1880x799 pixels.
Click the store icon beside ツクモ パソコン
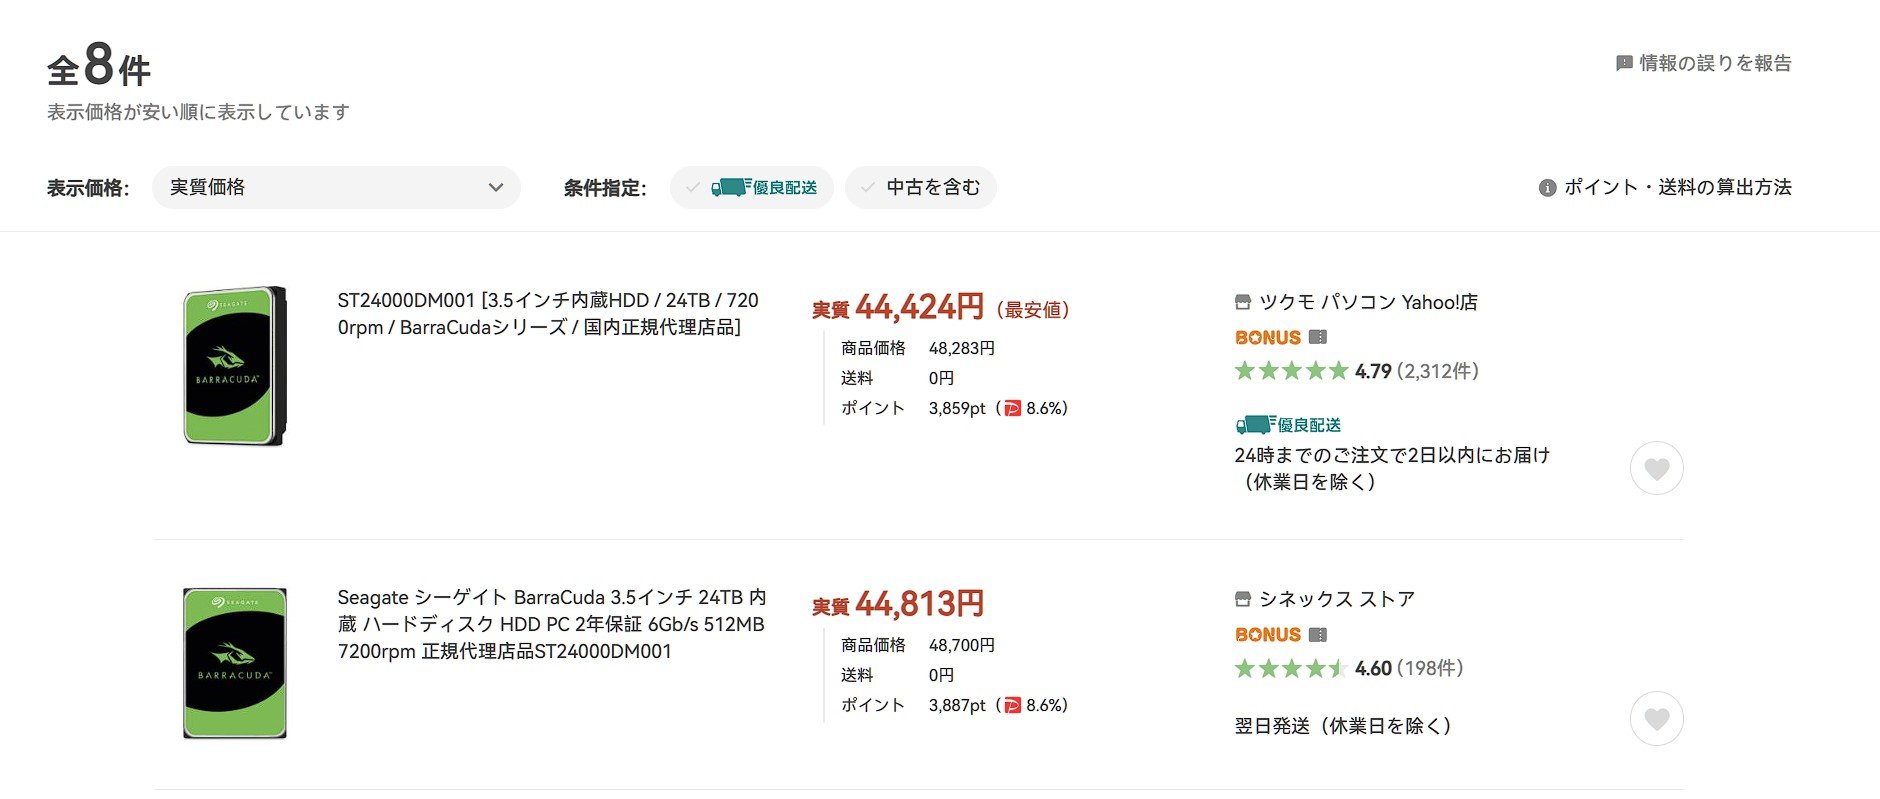(x=1243, y=302)
